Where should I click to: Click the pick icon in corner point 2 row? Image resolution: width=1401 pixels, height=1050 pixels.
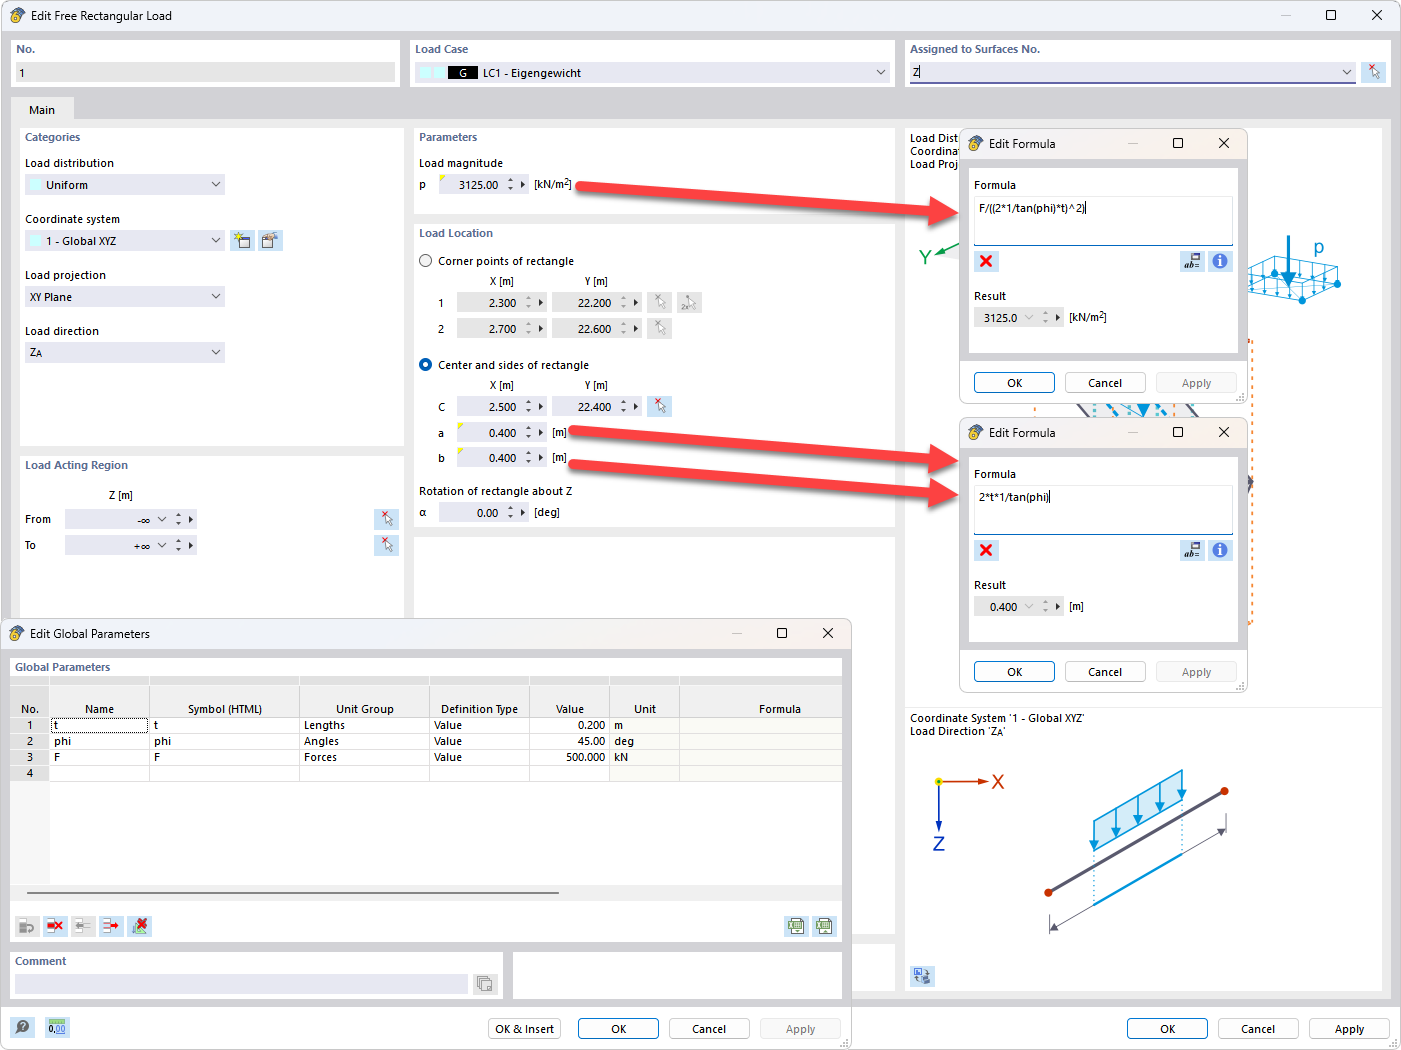click(659, 328)
